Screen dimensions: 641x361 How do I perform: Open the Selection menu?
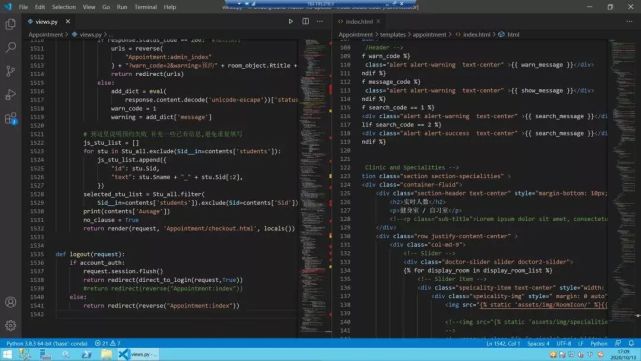[x=64, y=7]
